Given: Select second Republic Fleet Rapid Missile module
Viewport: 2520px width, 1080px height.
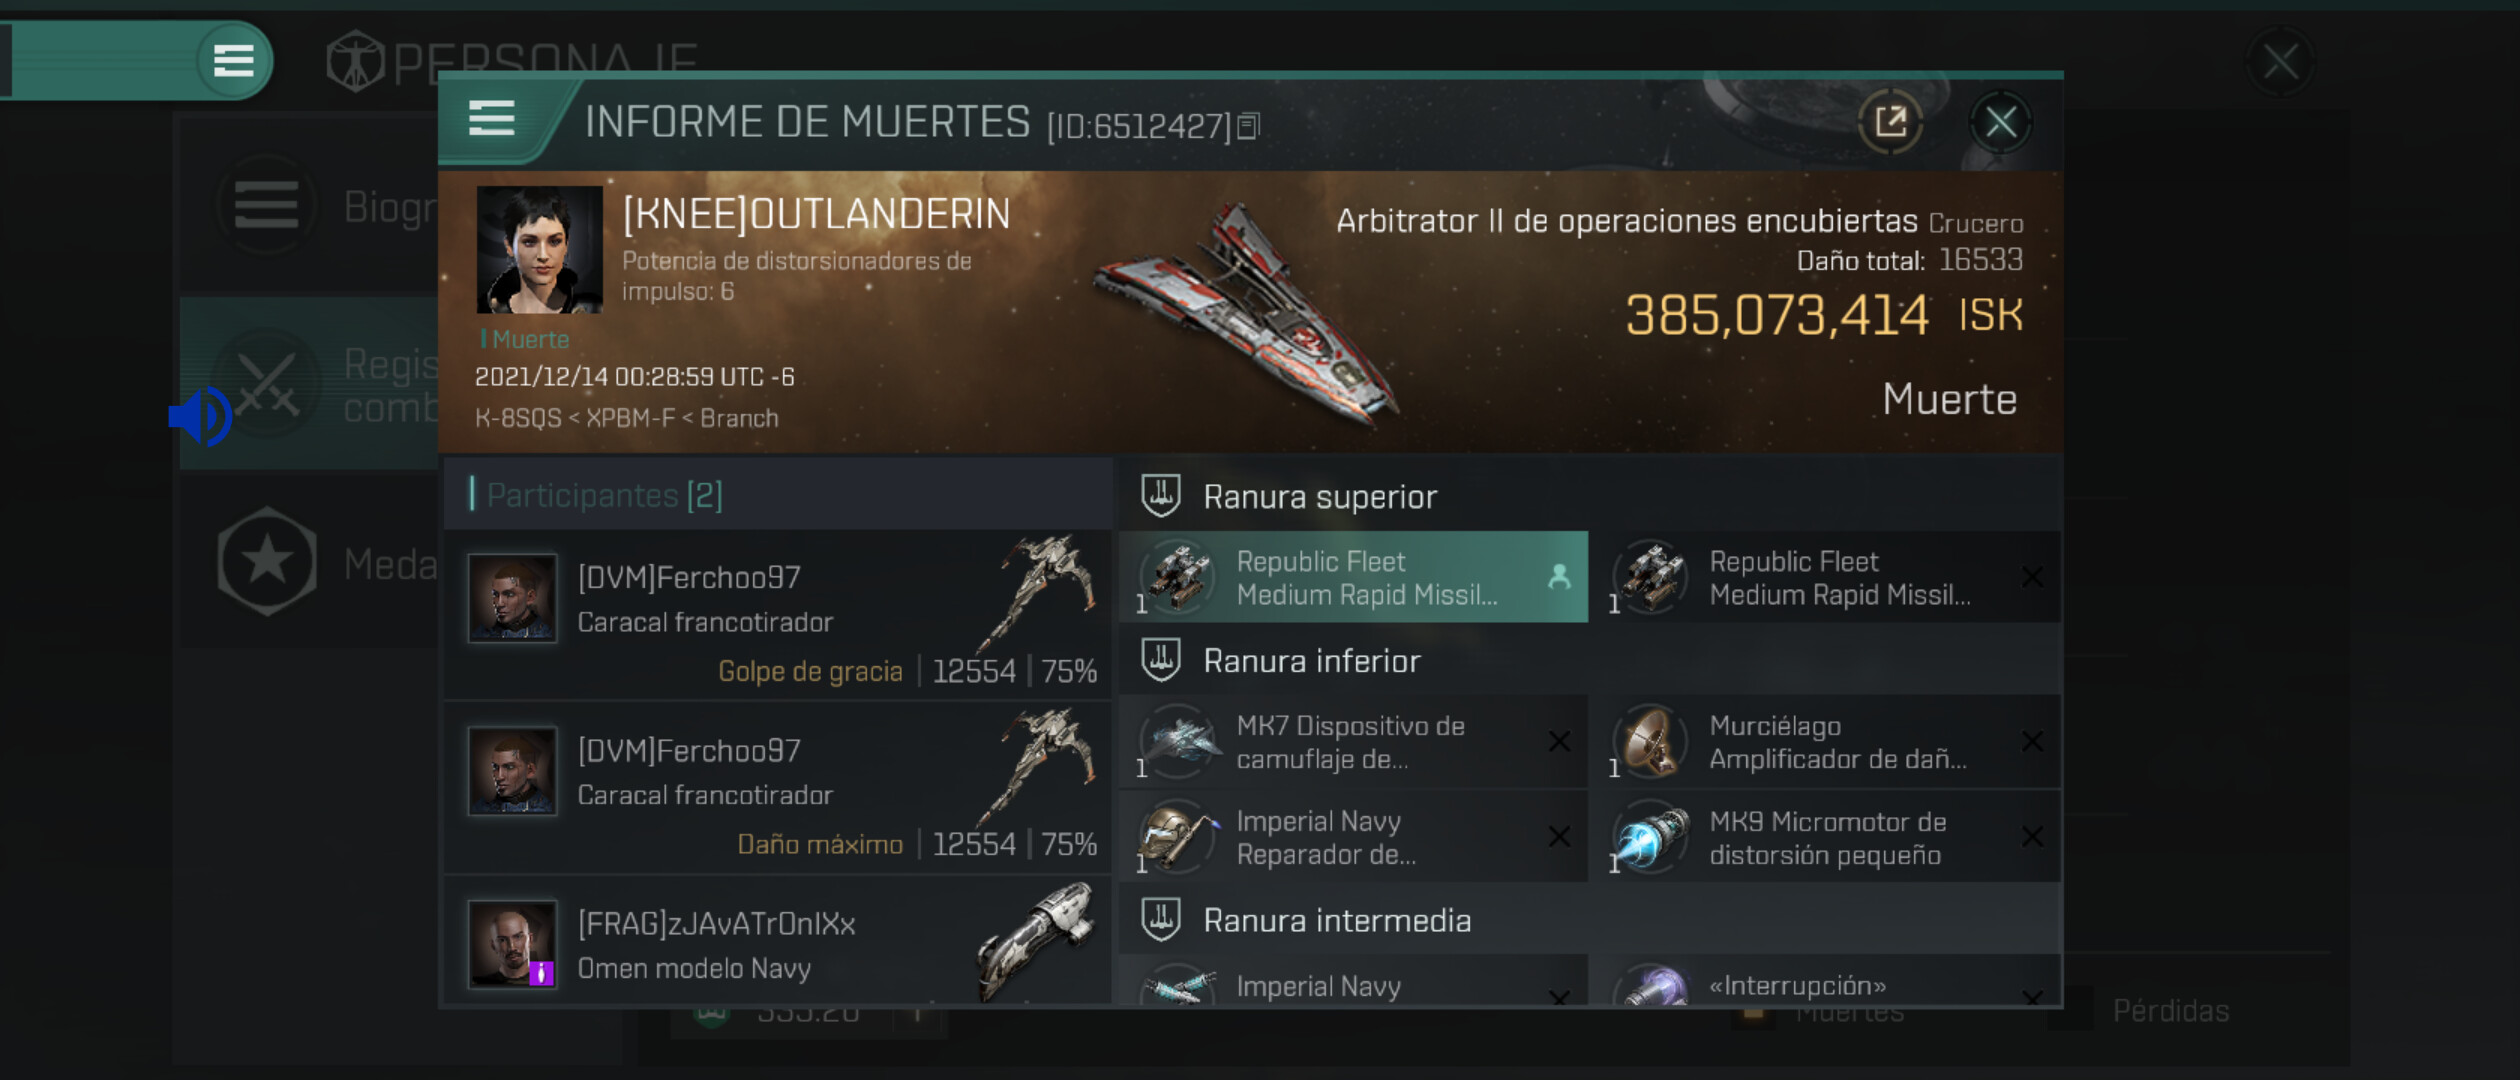Looking at the screenshot, I should pos(1827,577).
